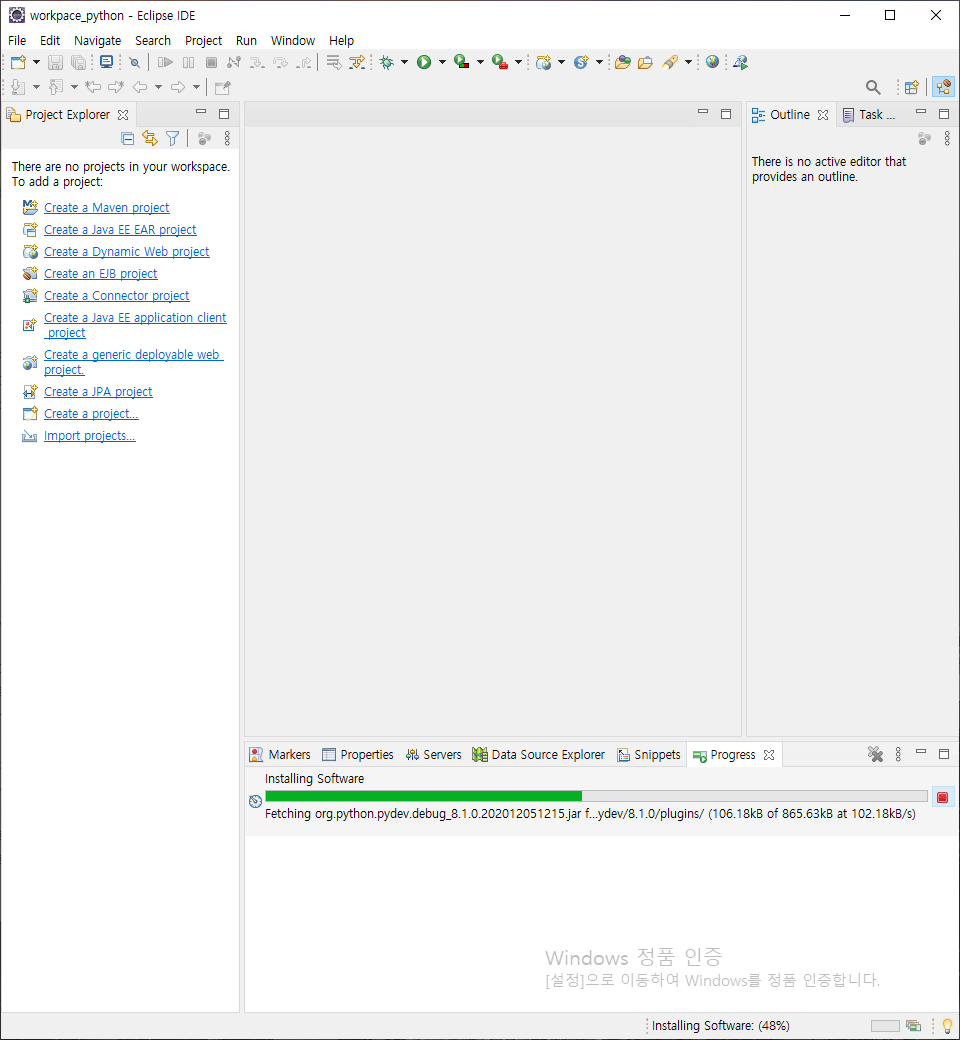Click the Open Task folder icon

pyautogui.click(x=646, y=62)
